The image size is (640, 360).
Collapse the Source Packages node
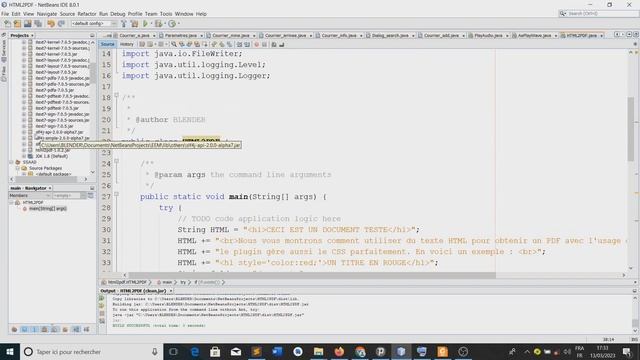point(18,168)
